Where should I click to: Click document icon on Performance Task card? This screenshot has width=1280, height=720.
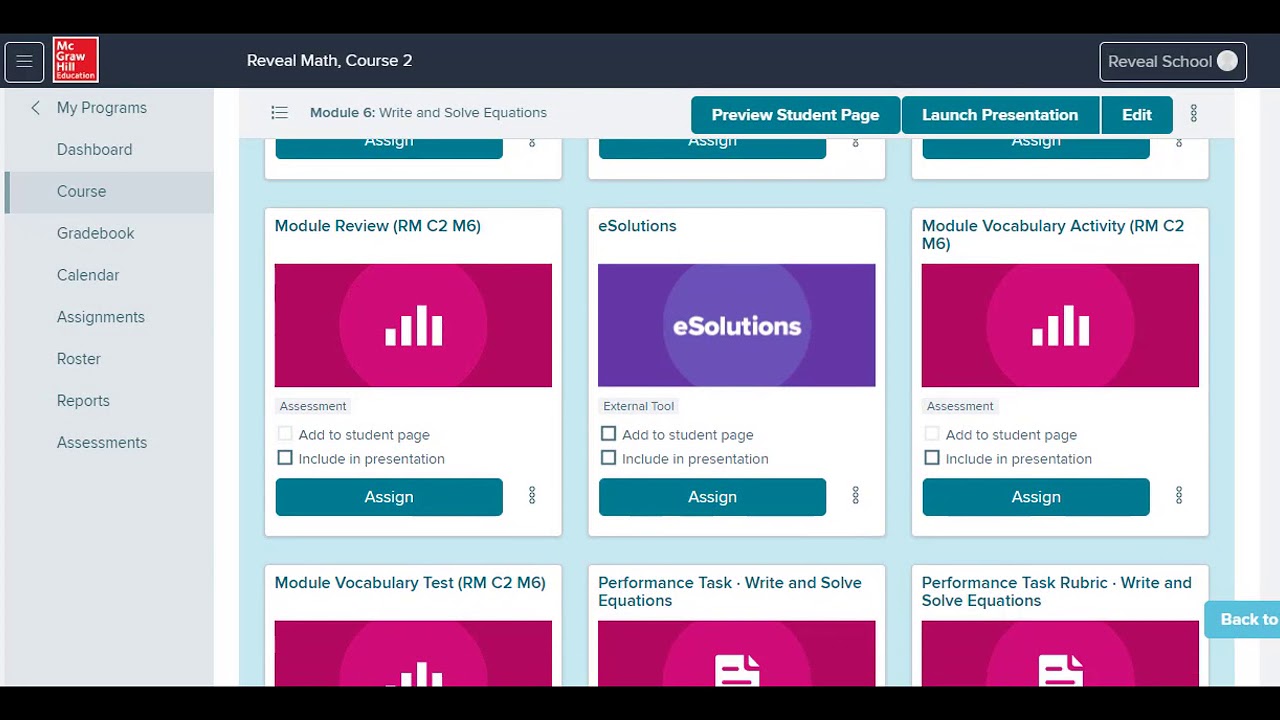[737, 671]
